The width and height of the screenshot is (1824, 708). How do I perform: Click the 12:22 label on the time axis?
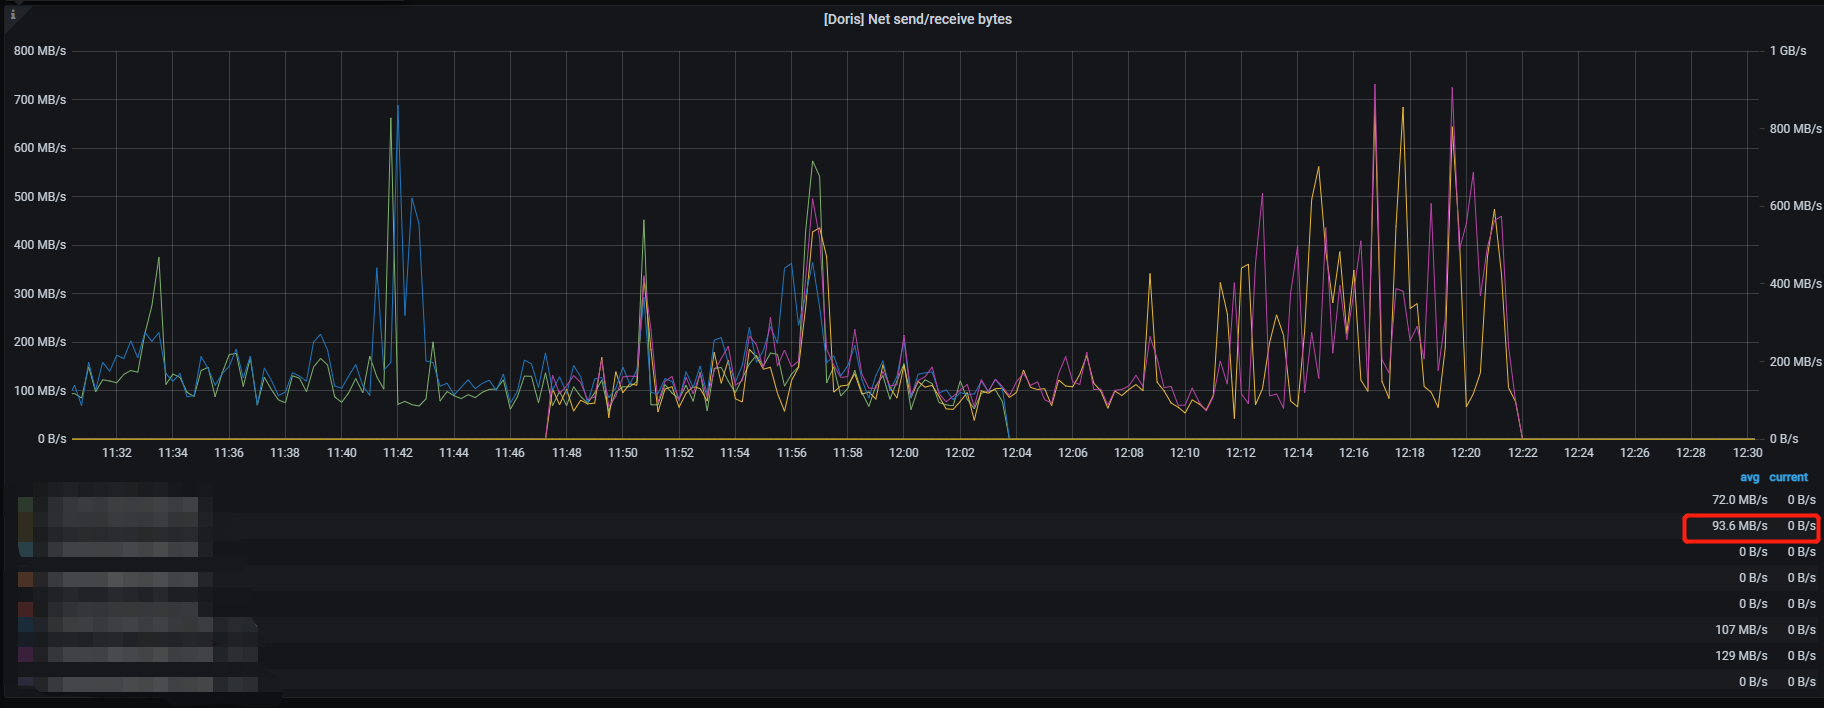[1523, 453]
